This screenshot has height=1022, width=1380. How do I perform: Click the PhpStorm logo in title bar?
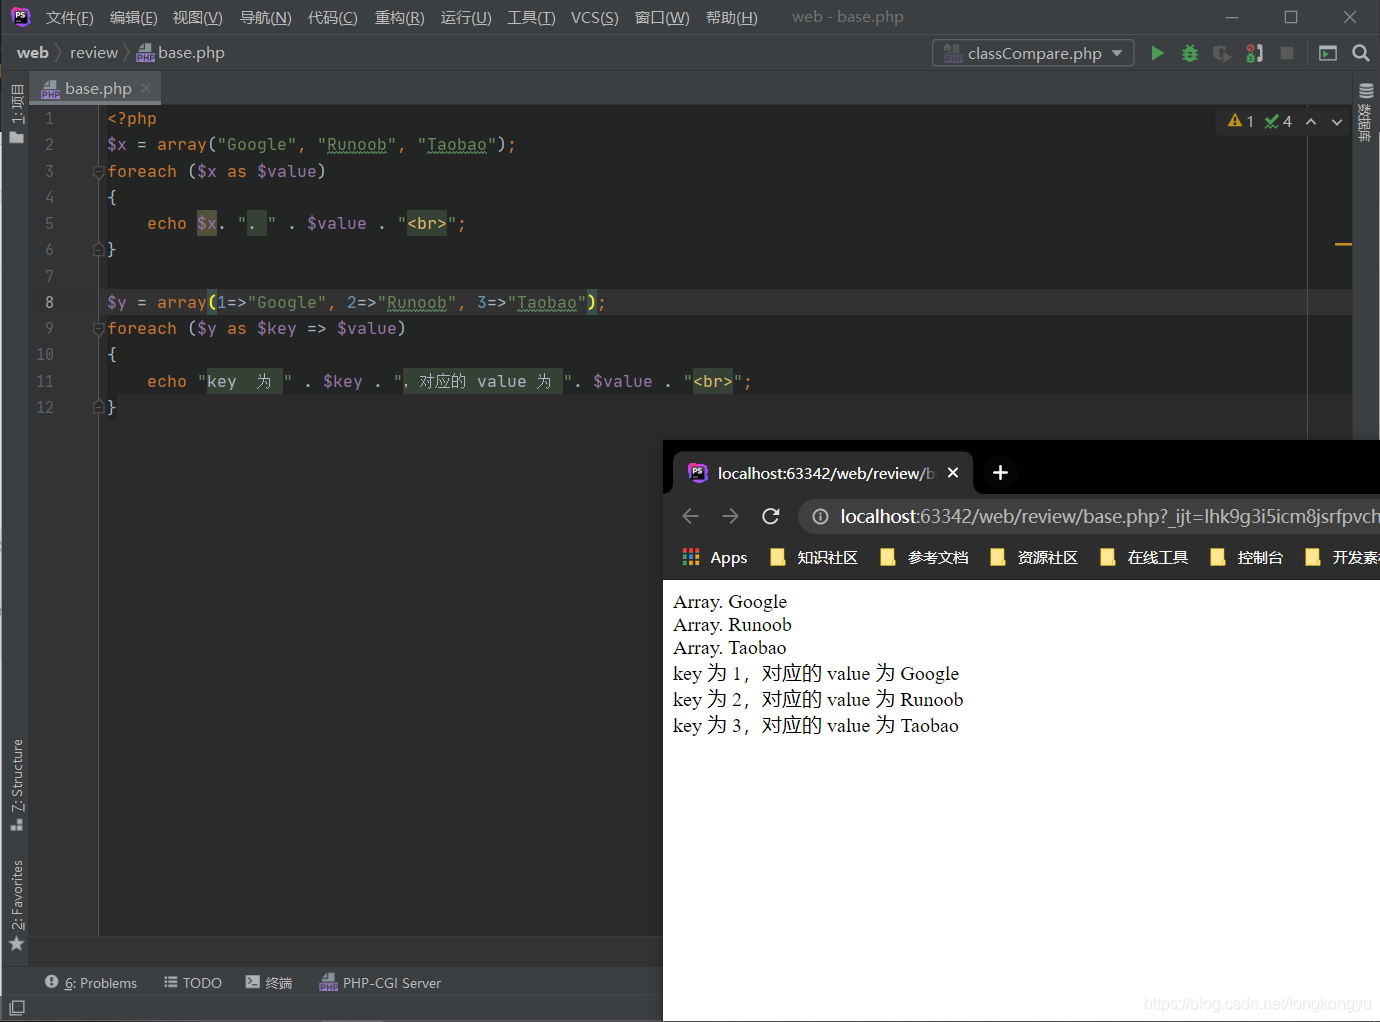(21, 17)
